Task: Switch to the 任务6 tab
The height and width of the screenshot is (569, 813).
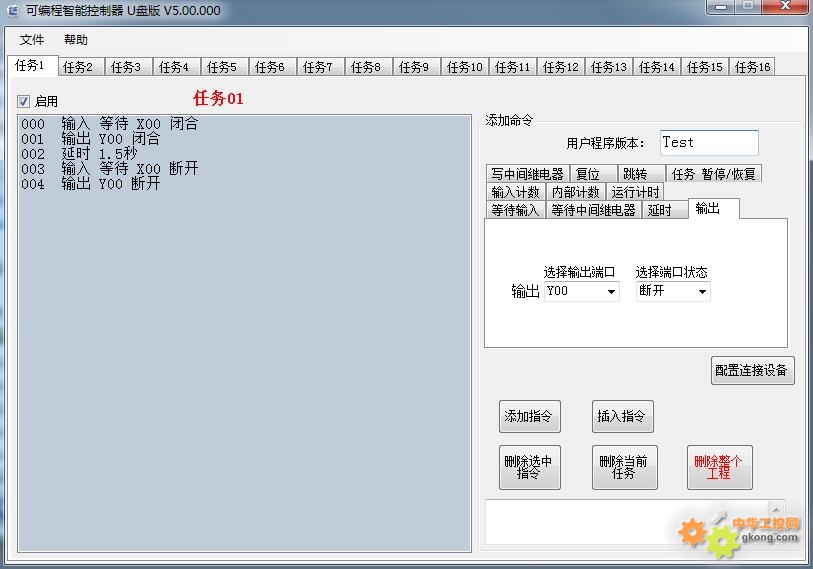Action: pyautogui.click(x=273, y=67)
